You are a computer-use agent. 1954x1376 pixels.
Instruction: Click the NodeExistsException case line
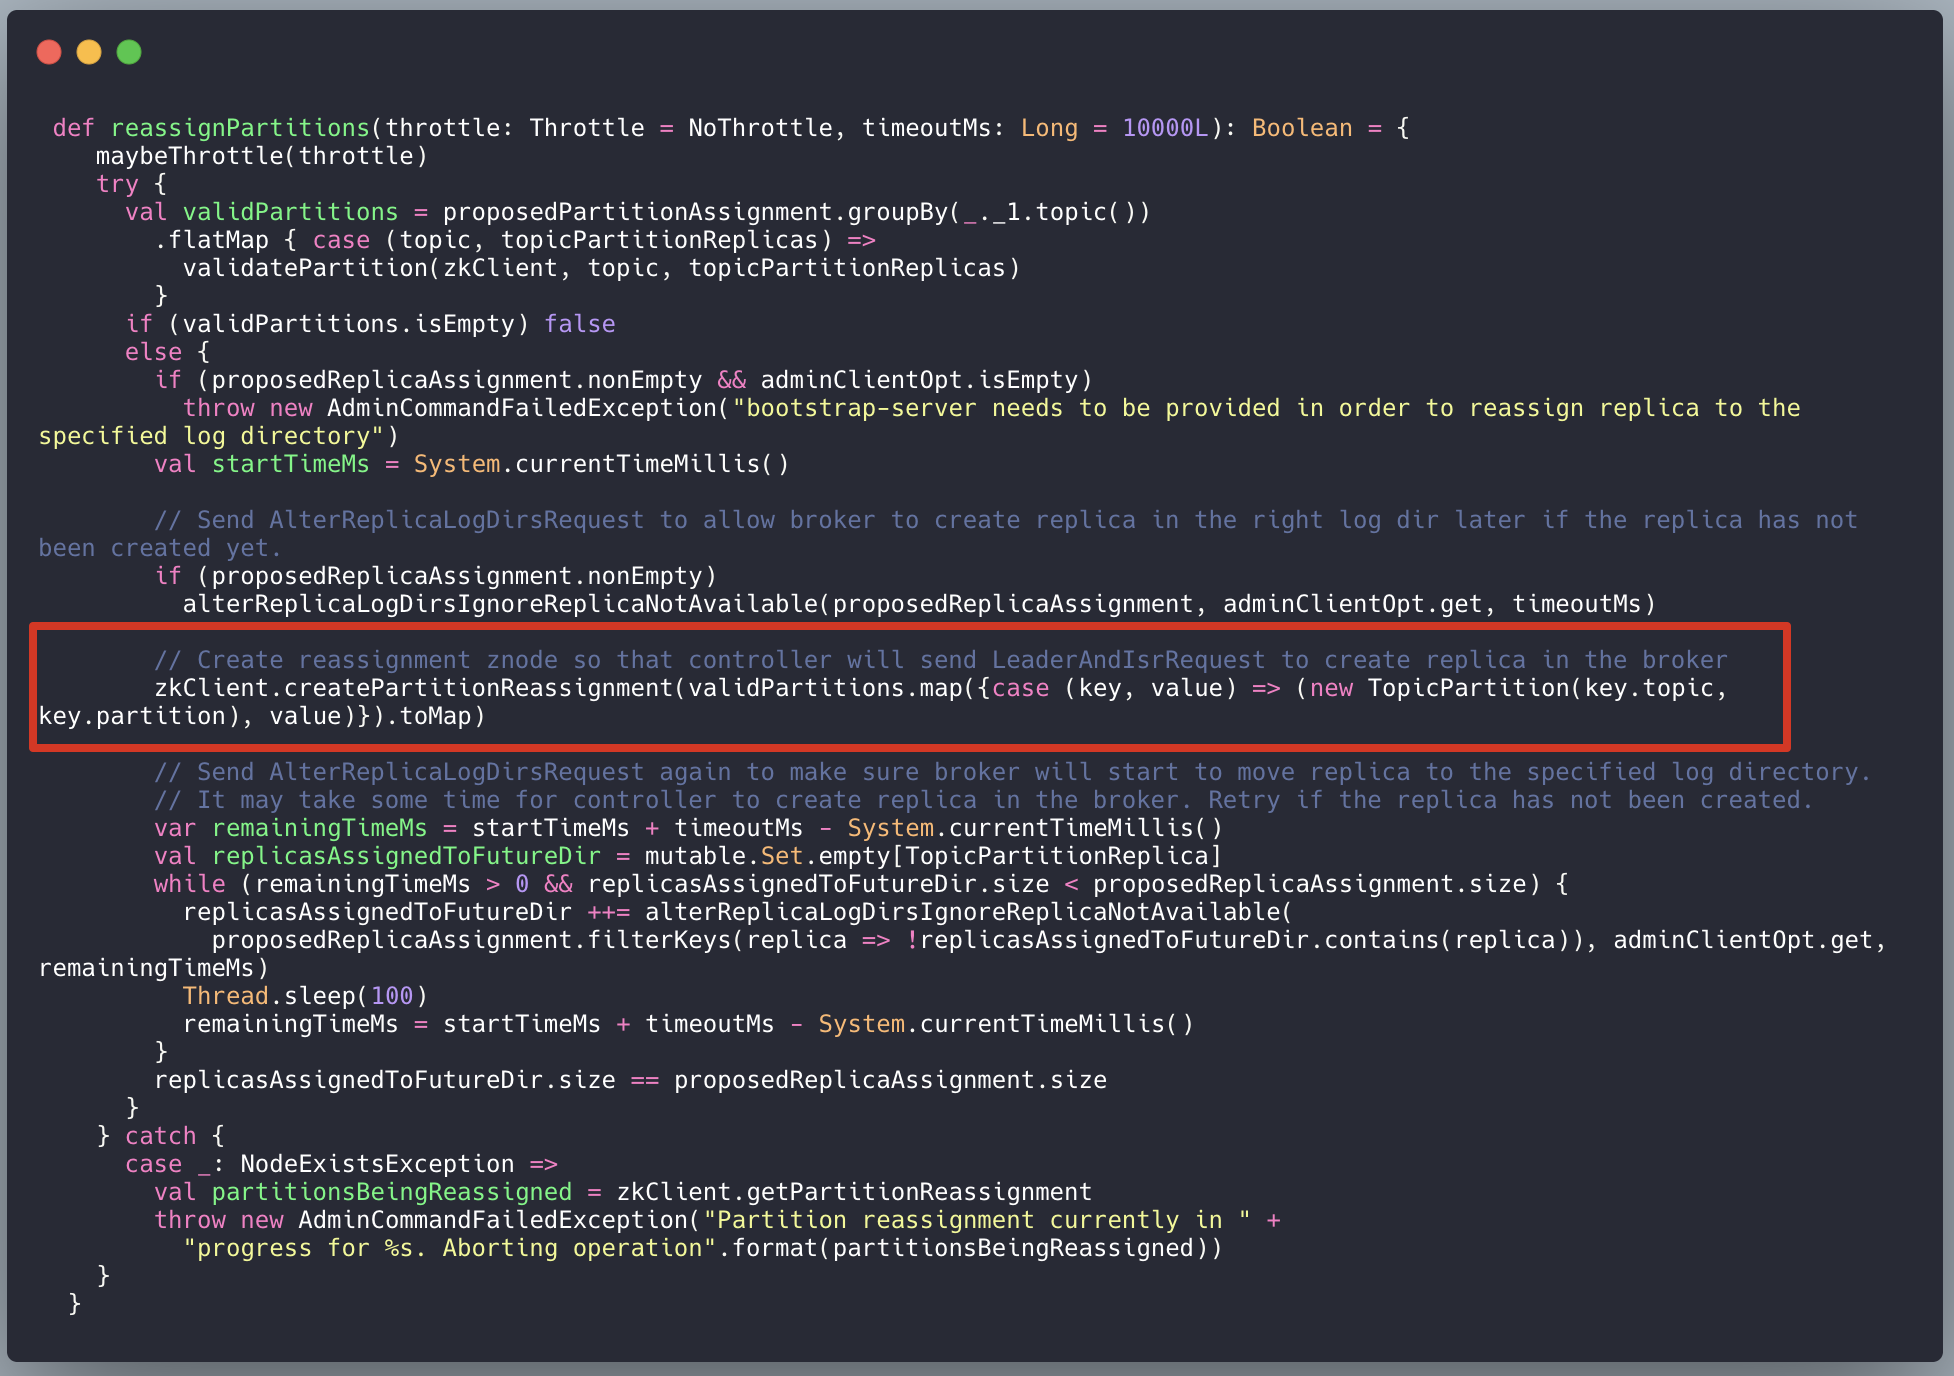(x=376, y=1164)
